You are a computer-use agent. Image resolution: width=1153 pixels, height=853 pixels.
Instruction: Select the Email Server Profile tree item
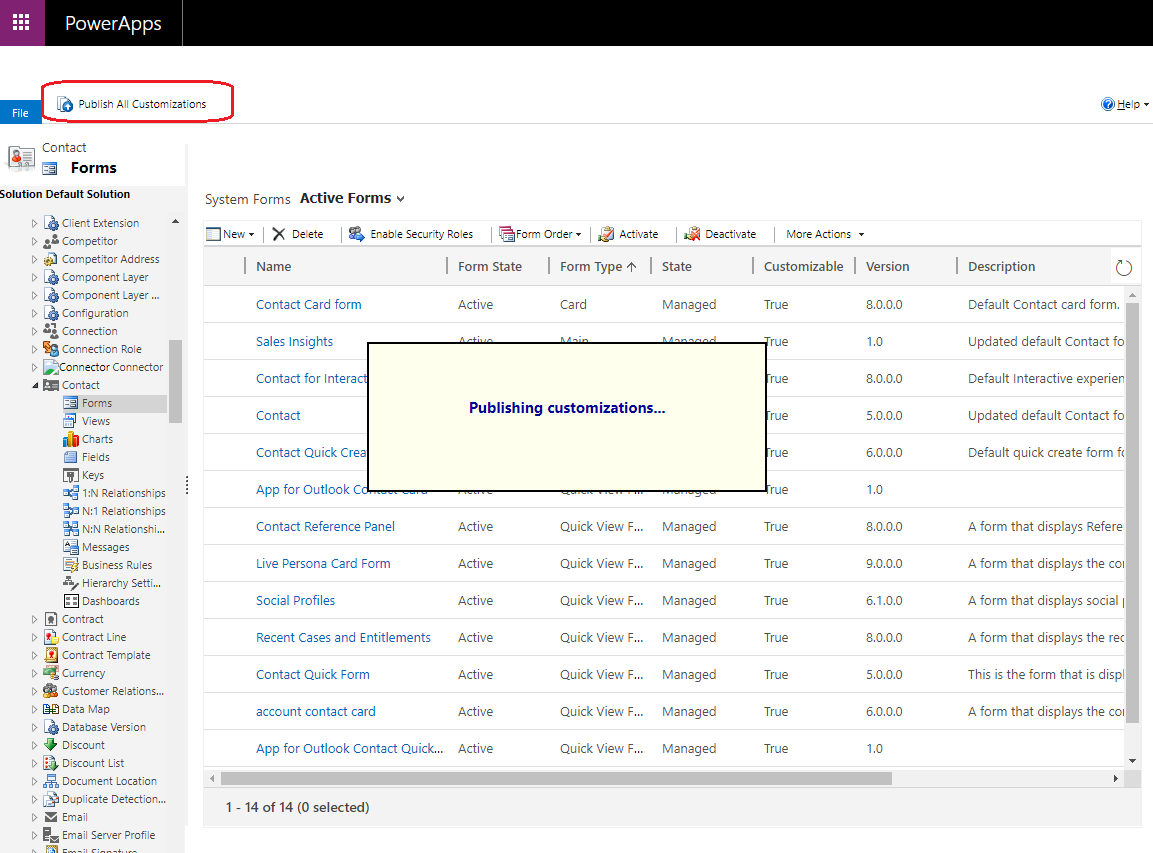(99, 835)
